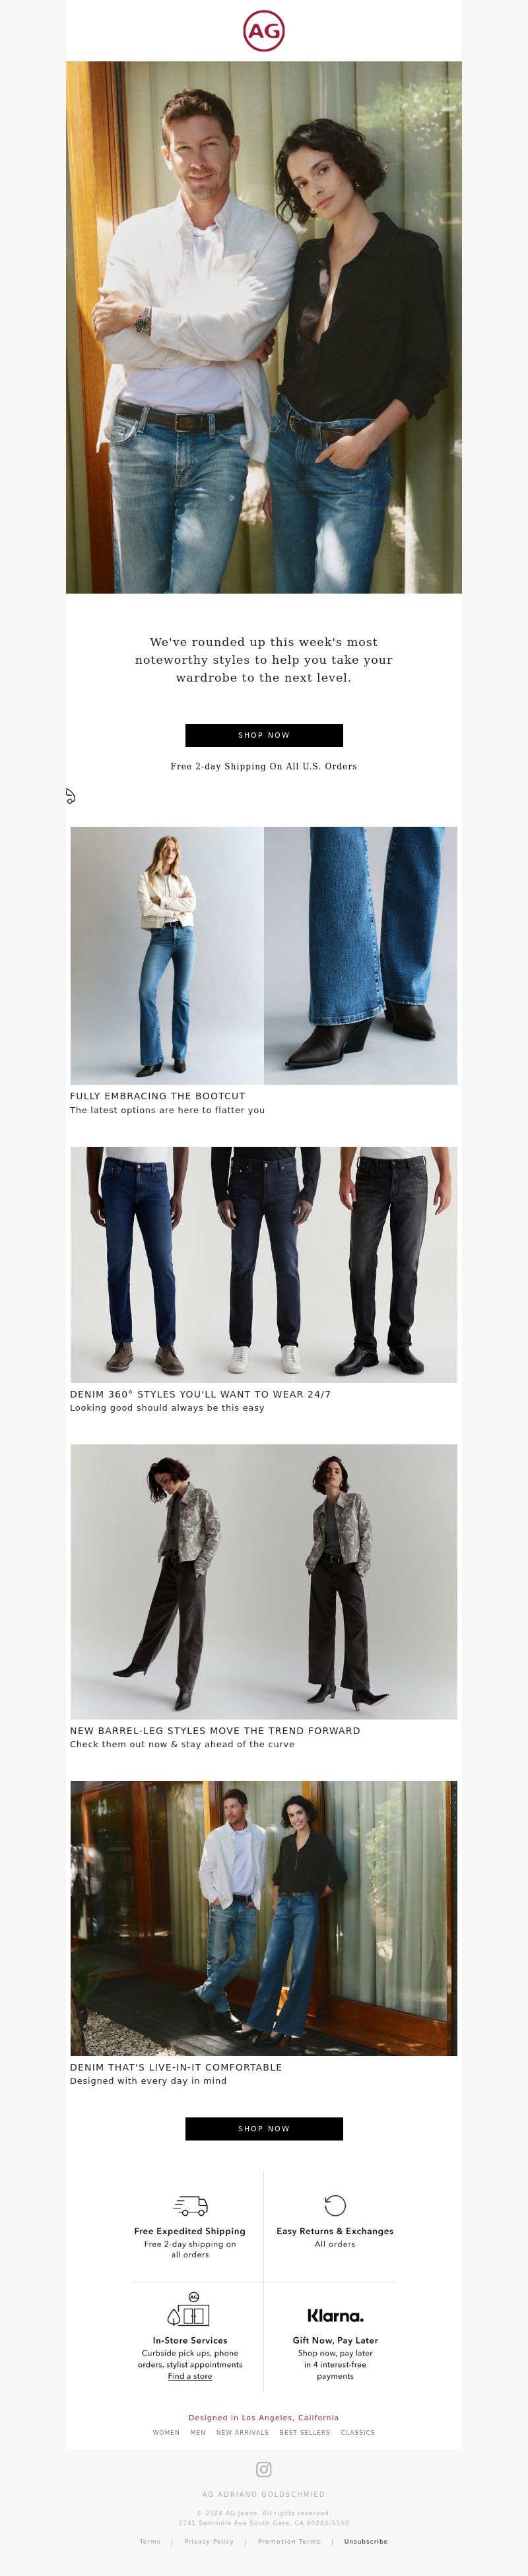Click the Klarna logo
This screenshot has width=528, height=2576.
[335, 2316]
